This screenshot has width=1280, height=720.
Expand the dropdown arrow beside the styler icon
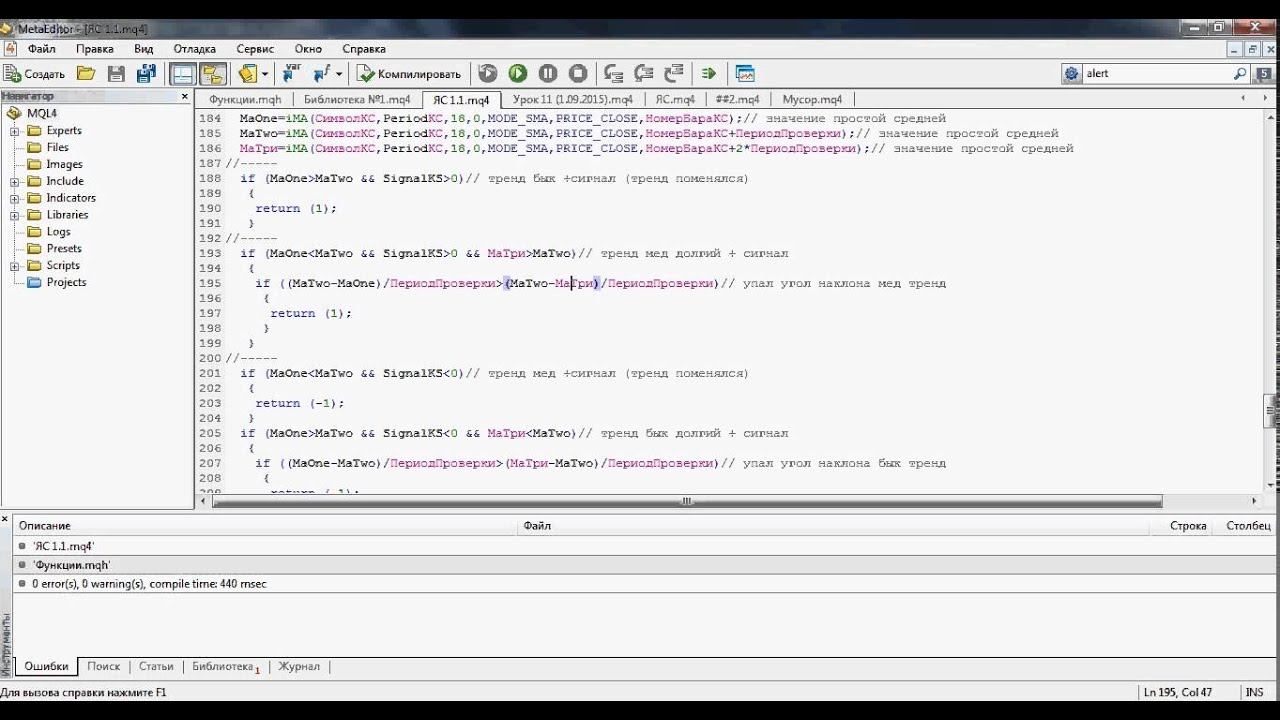point(265,73)
